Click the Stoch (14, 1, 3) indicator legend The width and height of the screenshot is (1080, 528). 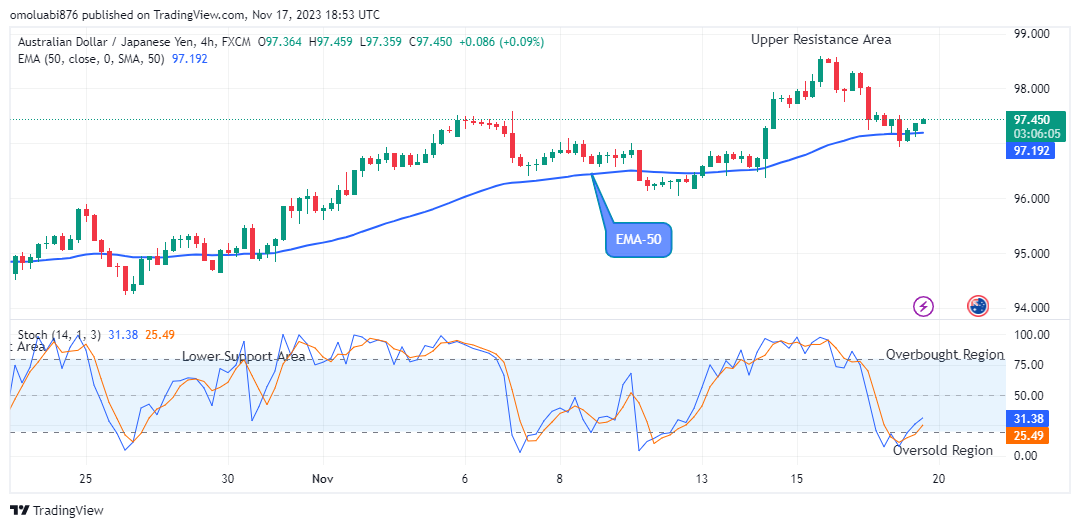[60, 335]
